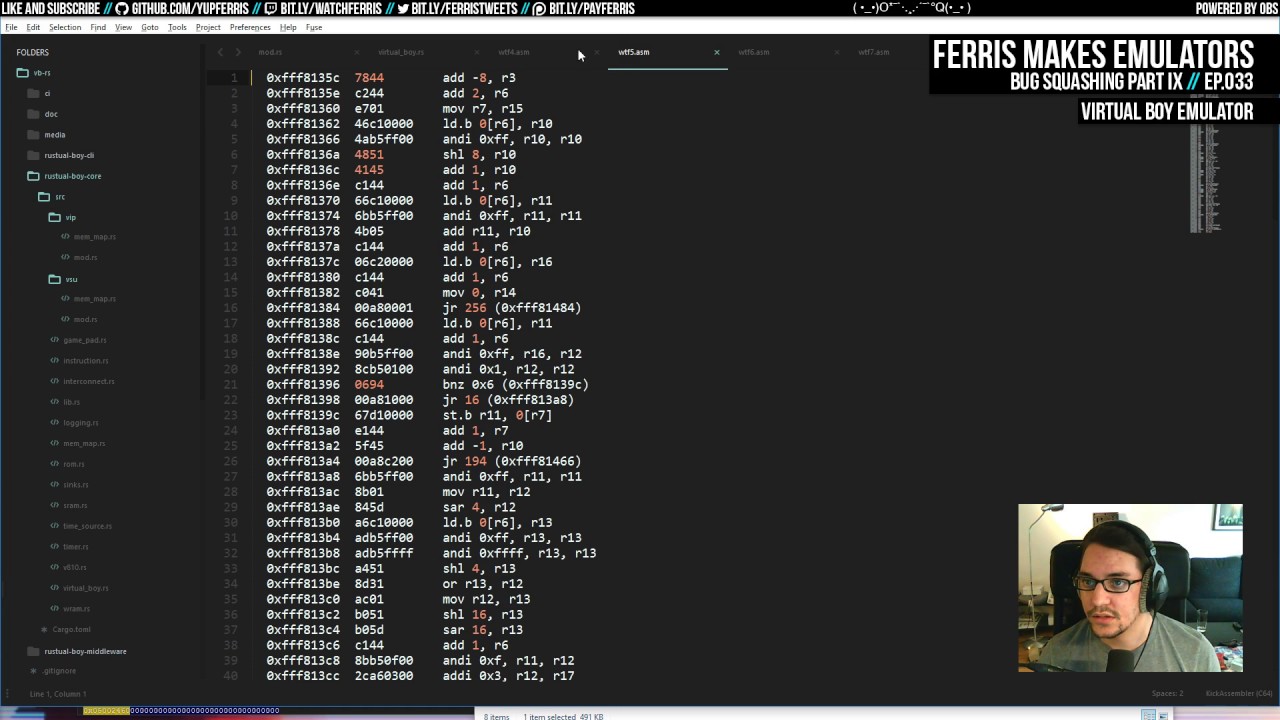The height and width of the screenshot is (720, 1280).
Task: Place cursor on address 0xfff81384 line
Action: [x=423, y=308]
